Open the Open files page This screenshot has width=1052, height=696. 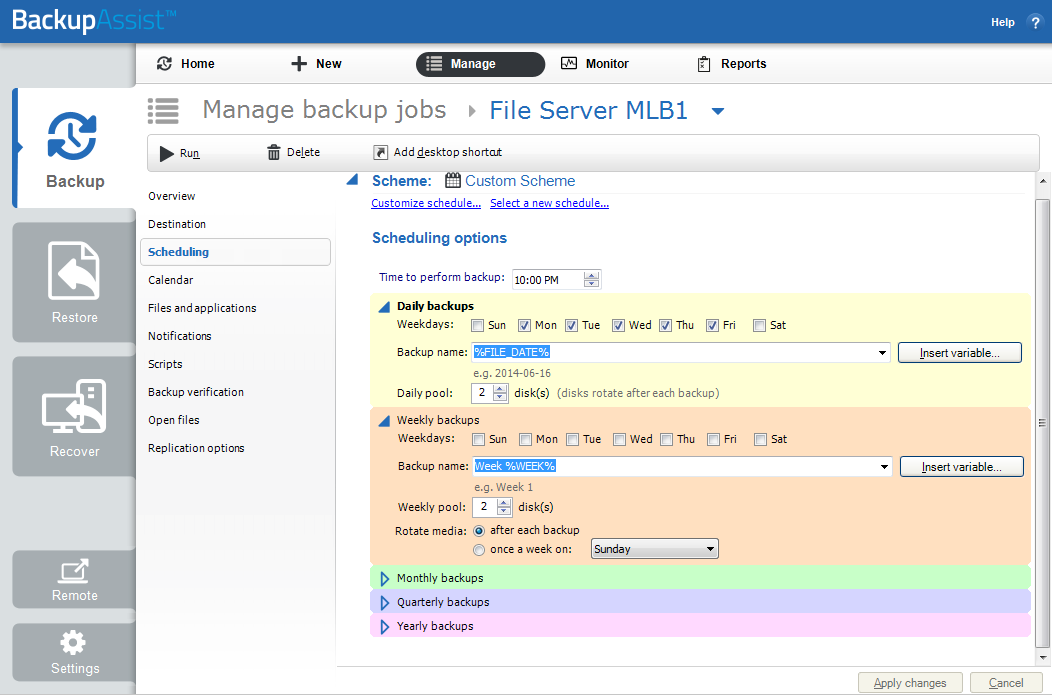pyautogui.click(x=174, y=420)
